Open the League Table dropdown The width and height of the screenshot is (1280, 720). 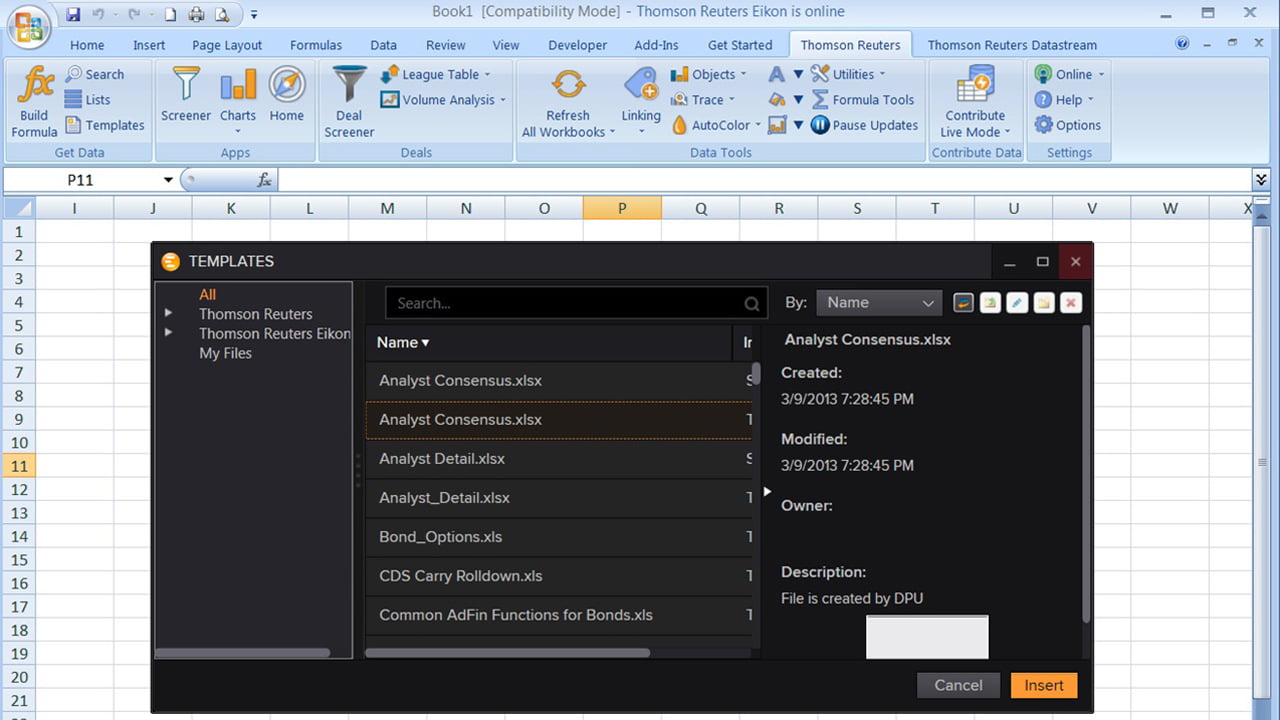[x=435, y=74]
